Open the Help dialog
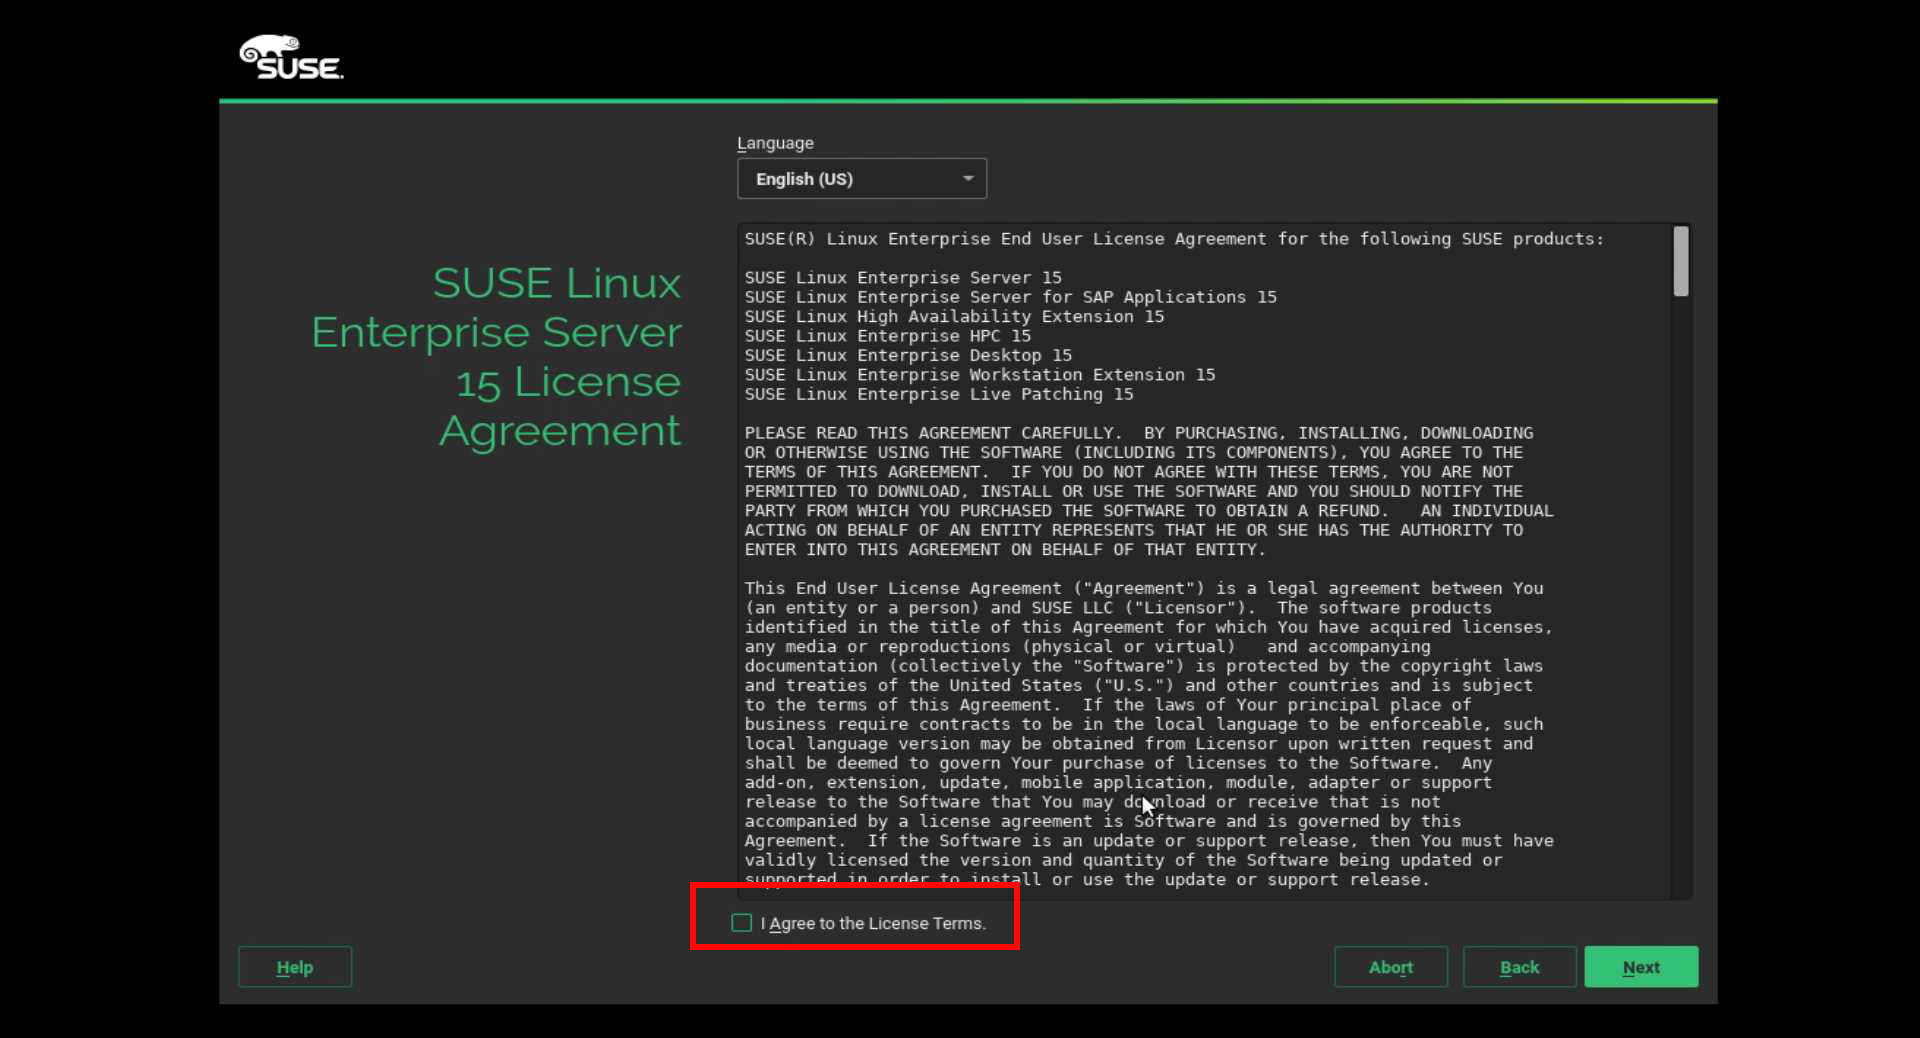Viewport: 1920px width, 1038px height. [295, 967]
